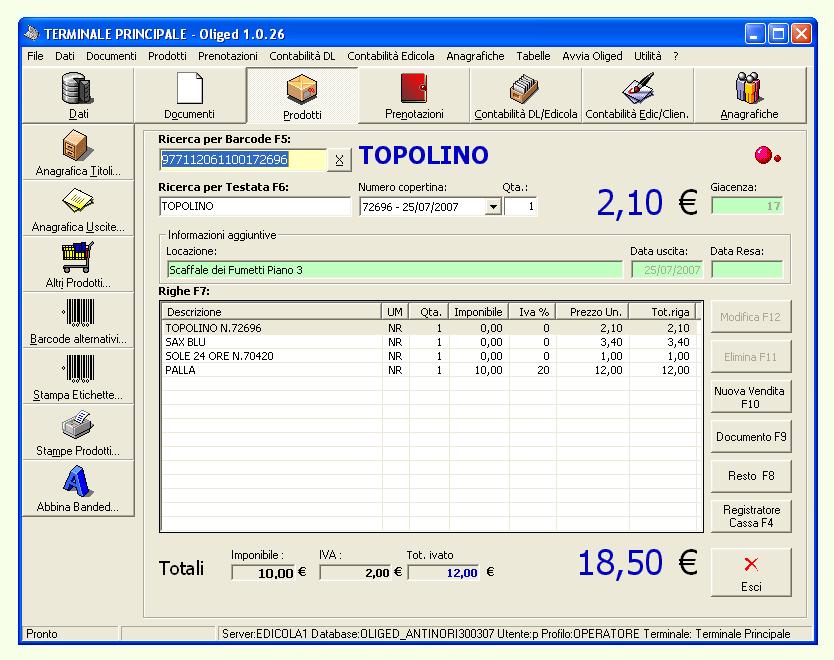Open the Contabilità Edicola menu

pyautogui.click(x=391, y=56)
